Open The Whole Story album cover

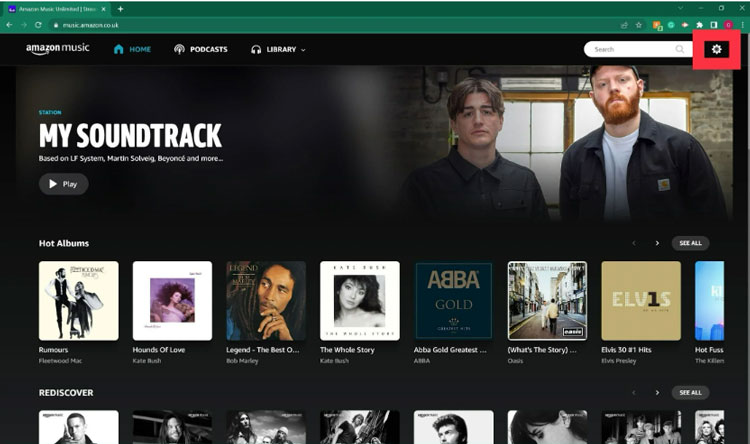point(360,300)
